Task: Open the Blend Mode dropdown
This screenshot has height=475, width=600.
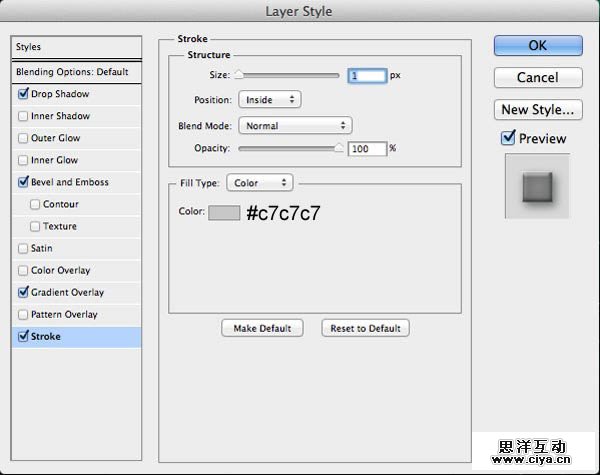Action: pos(295,126)
